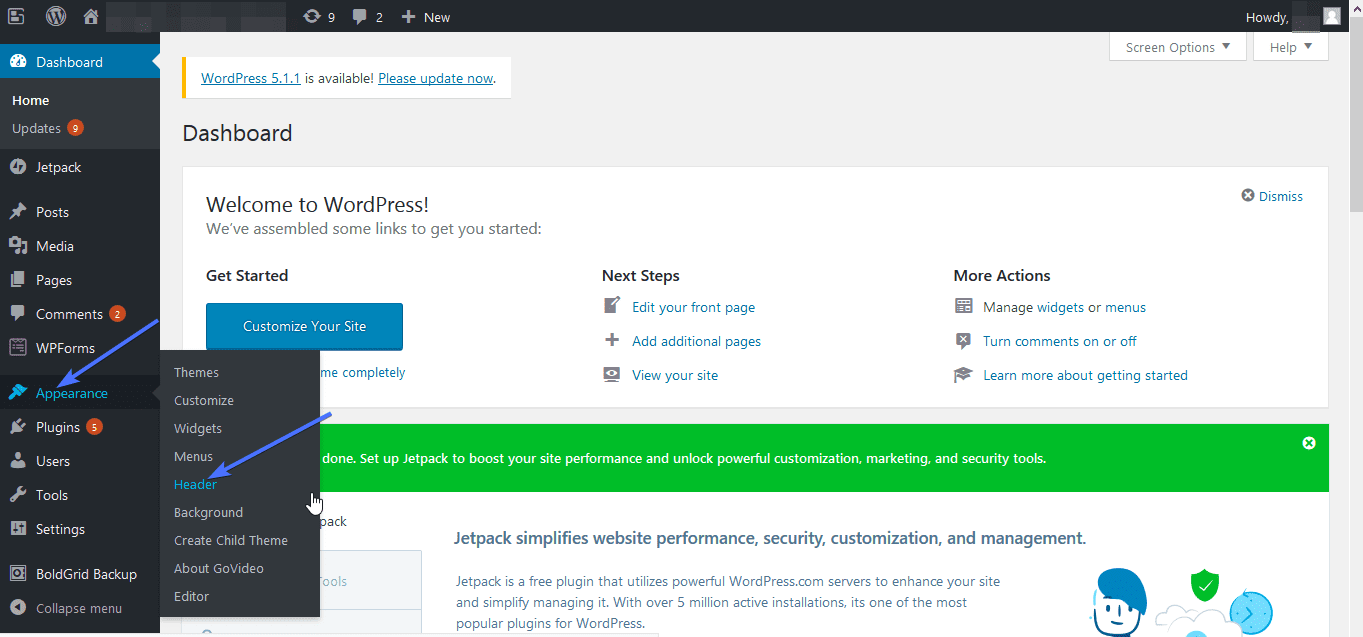Image resolution: width=1363 pixels, height=637 pixels.
Task: Open Themes from the Appearance submenu
Action: [x=196, y=371]
